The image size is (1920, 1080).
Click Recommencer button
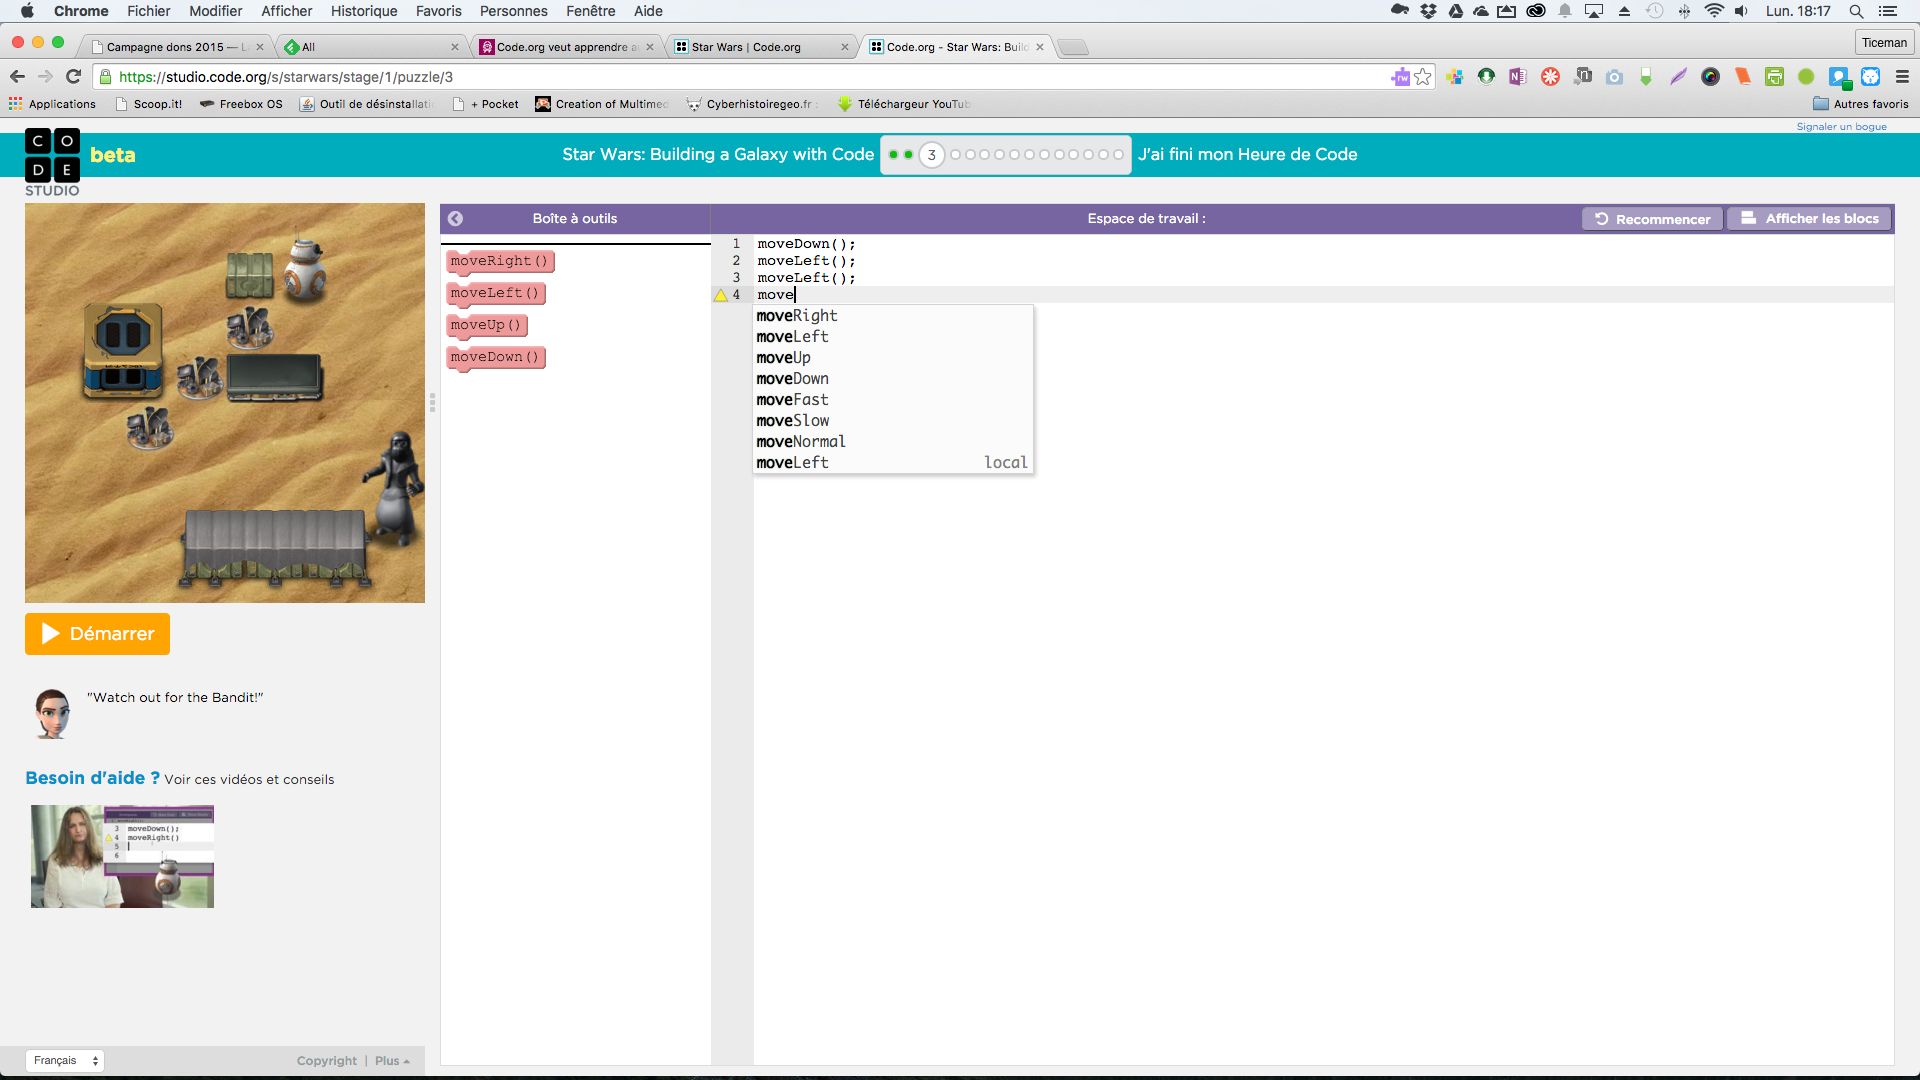1652,219
